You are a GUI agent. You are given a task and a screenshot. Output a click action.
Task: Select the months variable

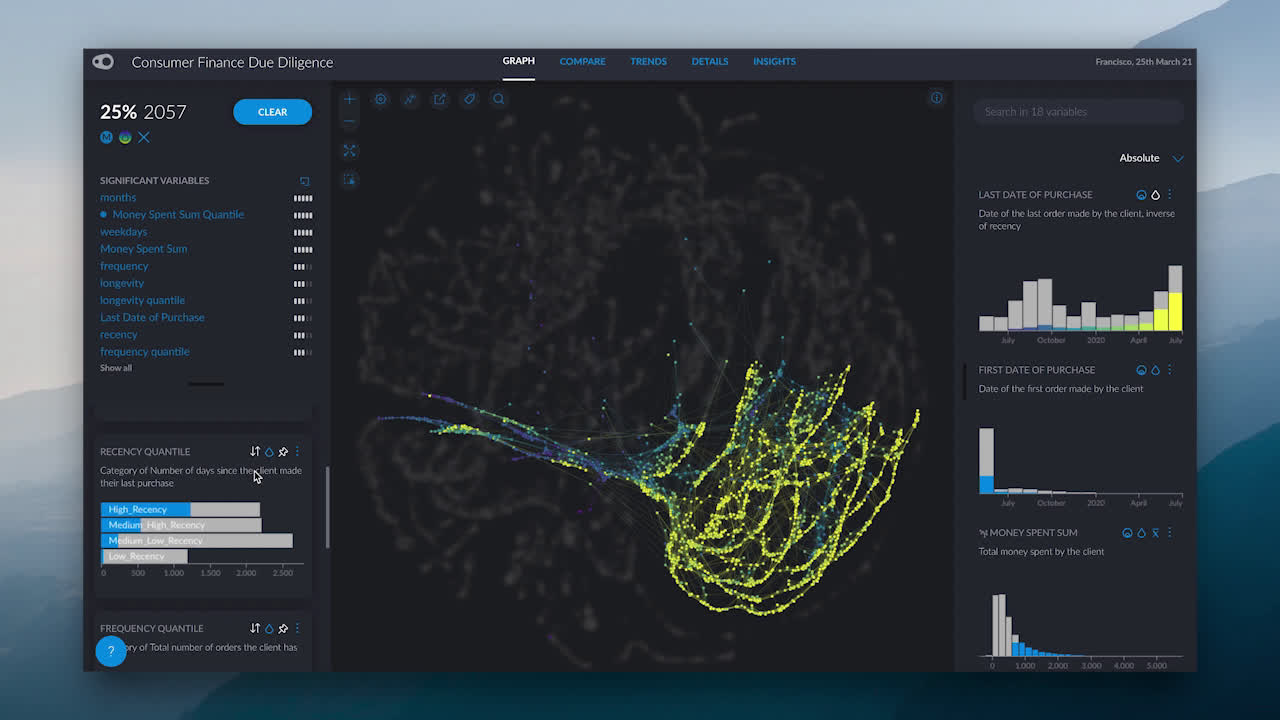click(x=118, y=197)
